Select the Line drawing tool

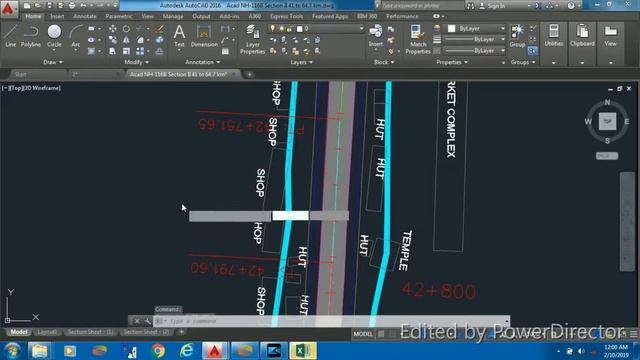11,36
